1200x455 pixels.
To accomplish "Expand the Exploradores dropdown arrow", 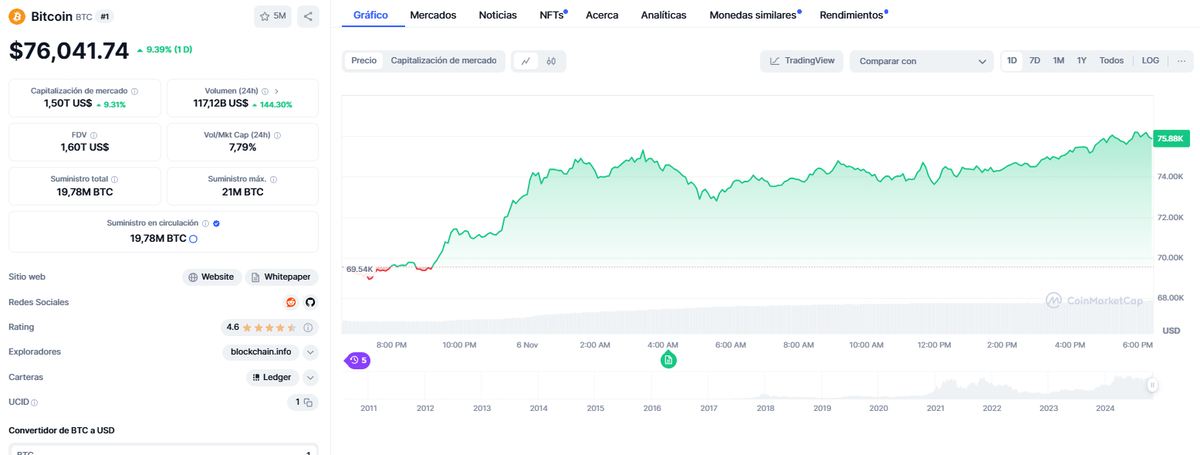I will point(310,352).
